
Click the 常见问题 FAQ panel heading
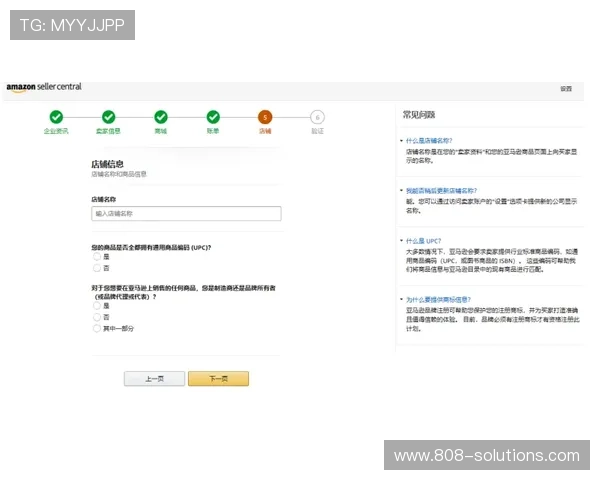pos(419,115)
